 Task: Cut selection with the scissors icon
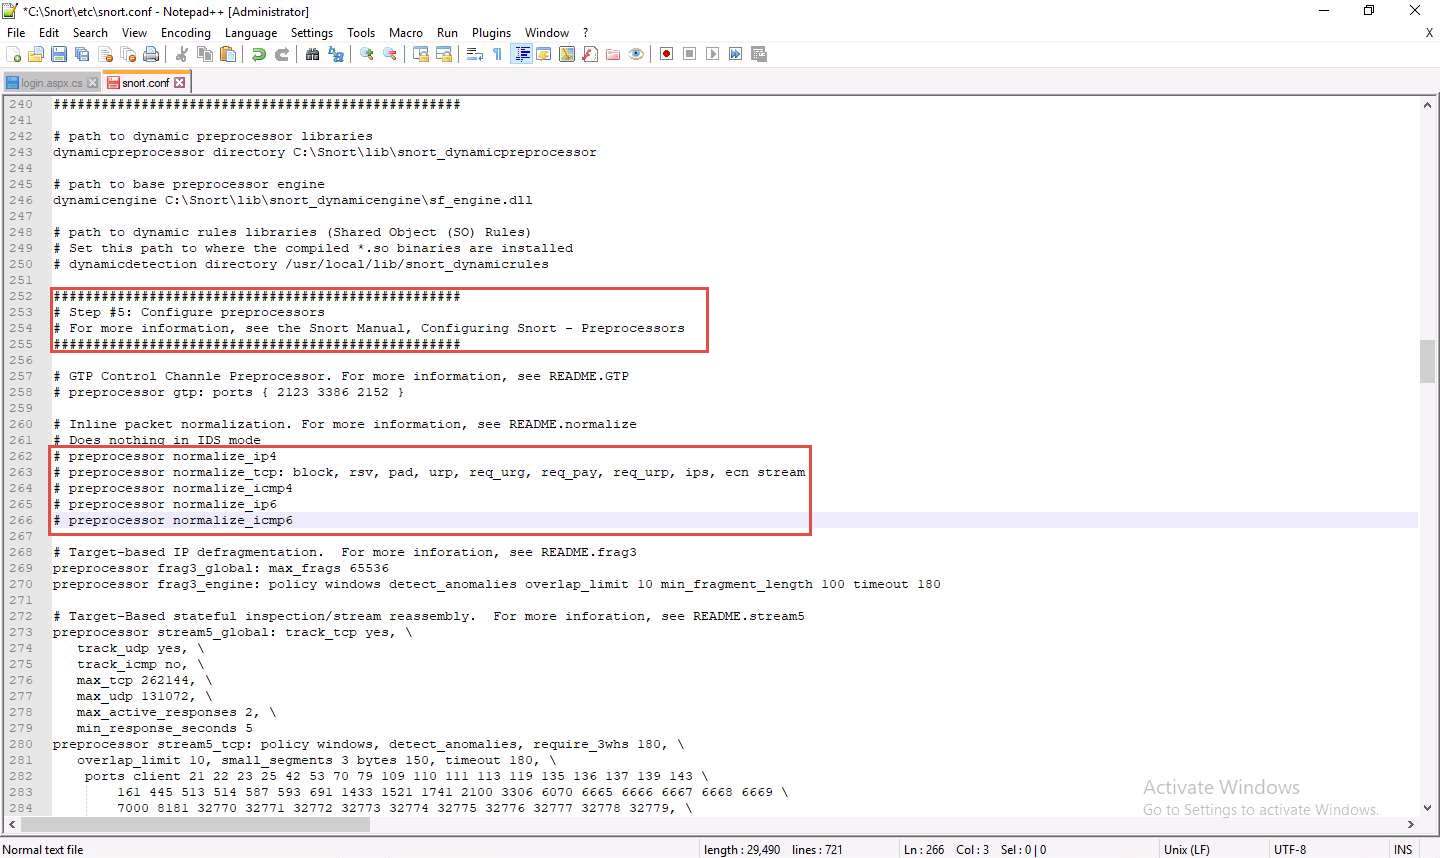[182, 54]
